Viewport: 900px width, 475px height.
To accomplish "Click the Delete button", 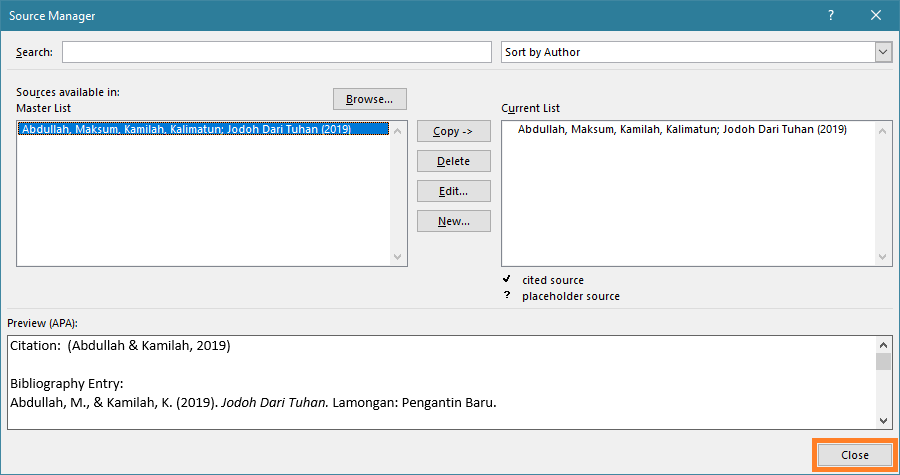I will (453, 161).
